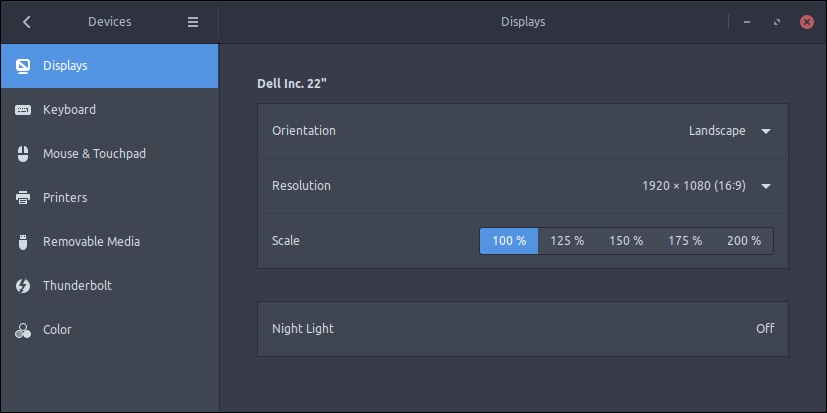Click the Color circles icon
This screenshot has width=827, height=413.
coord(23,330)
